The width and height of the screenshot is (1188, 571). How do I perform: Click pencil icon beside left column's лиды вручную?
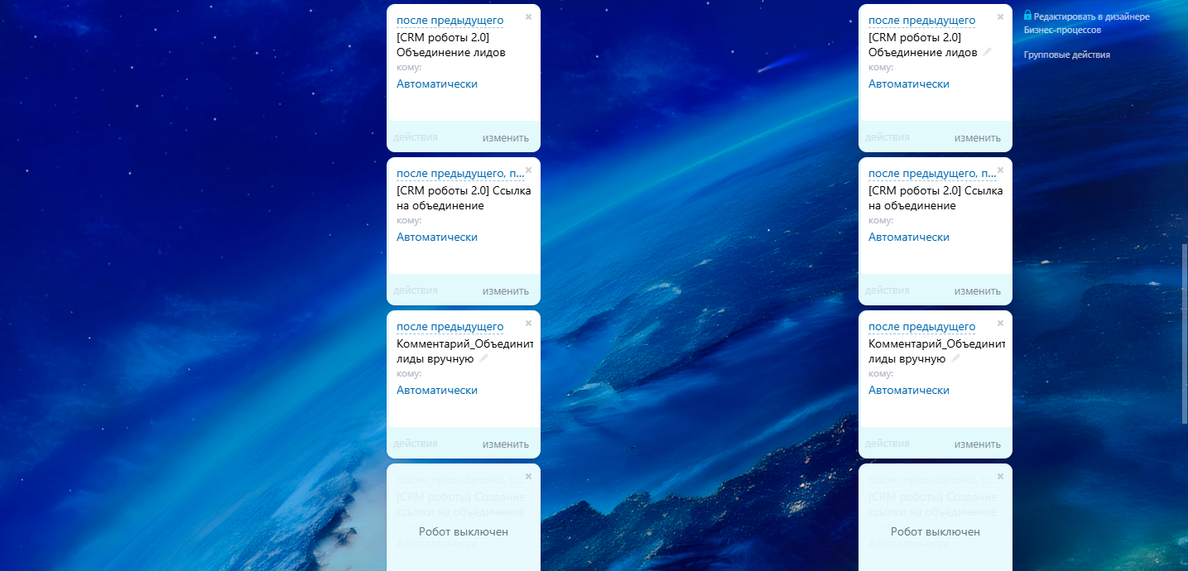pyautogui.click(x=483, y=359)
